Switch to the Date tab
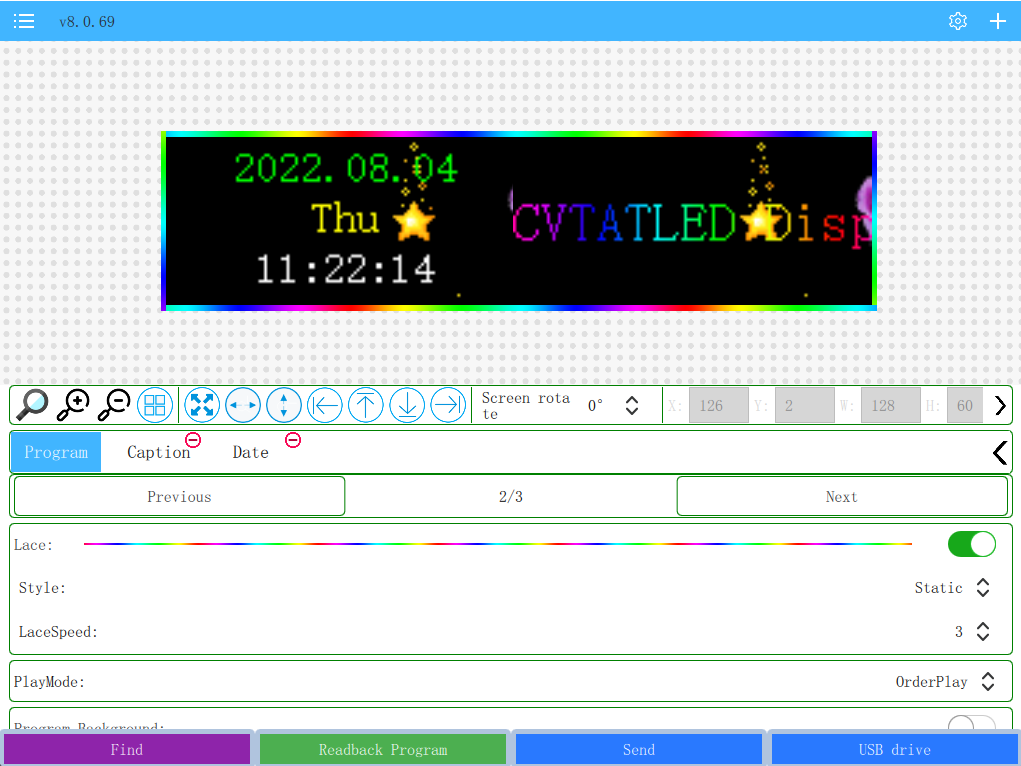This screenshot has width=1021, height=766. click(251, 452)
